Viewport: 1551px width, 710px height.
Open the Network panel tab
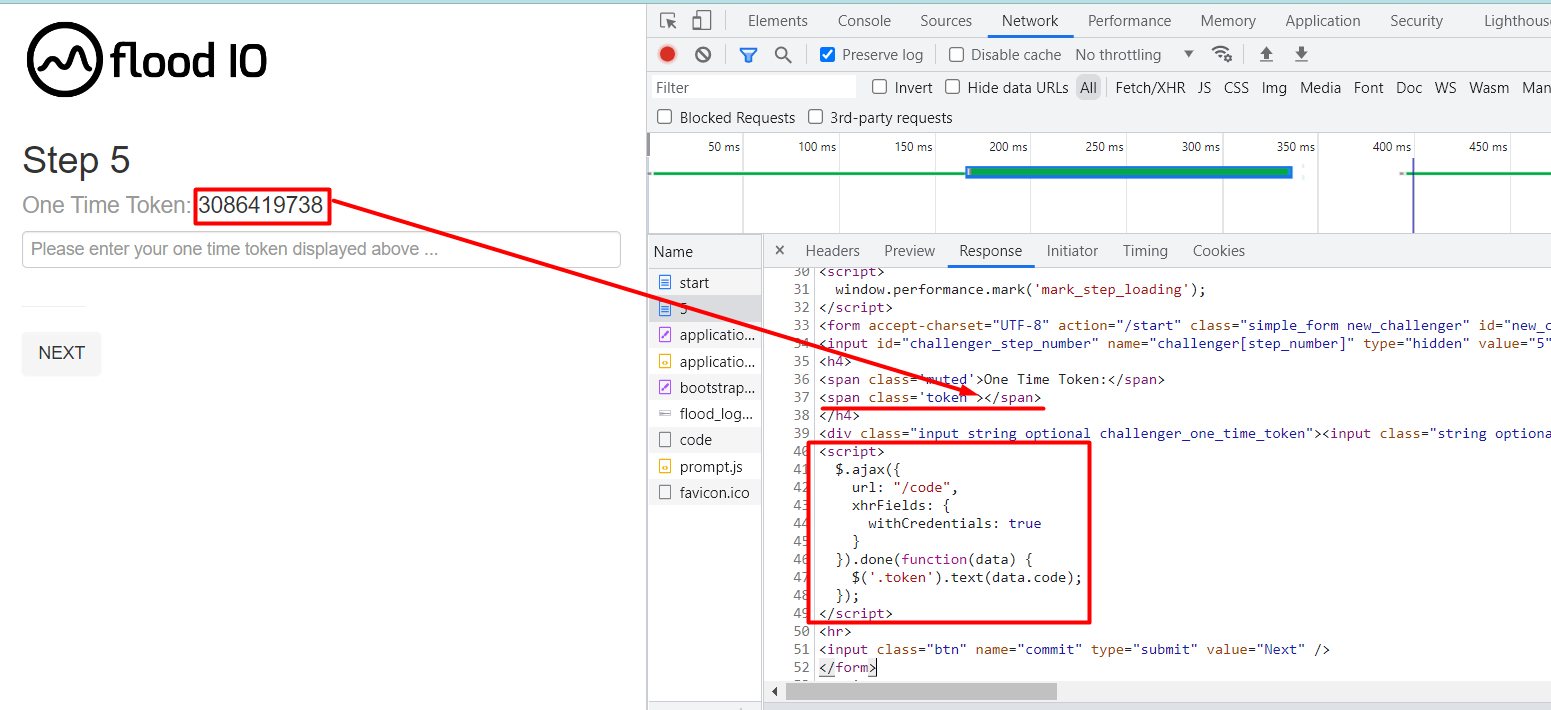1030,21
